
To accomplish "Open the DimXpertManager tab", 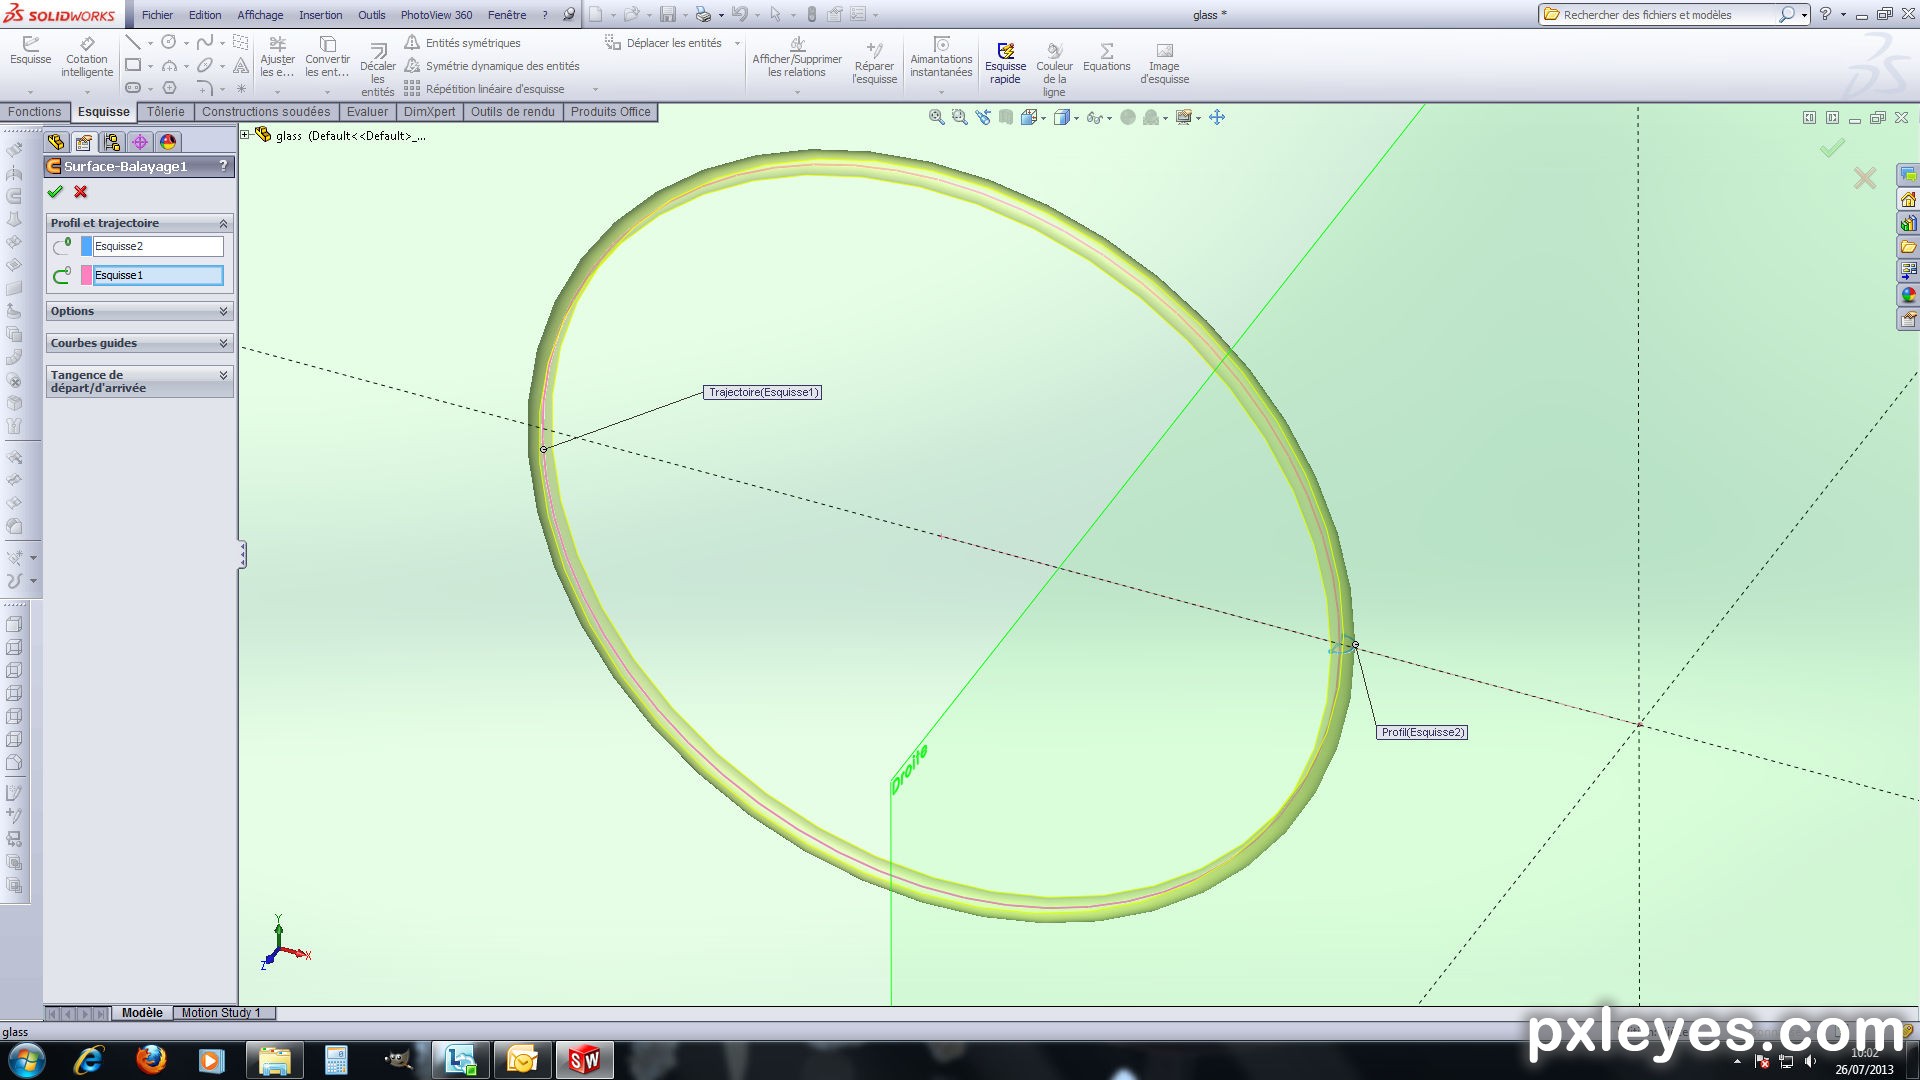I will [140, 142].
